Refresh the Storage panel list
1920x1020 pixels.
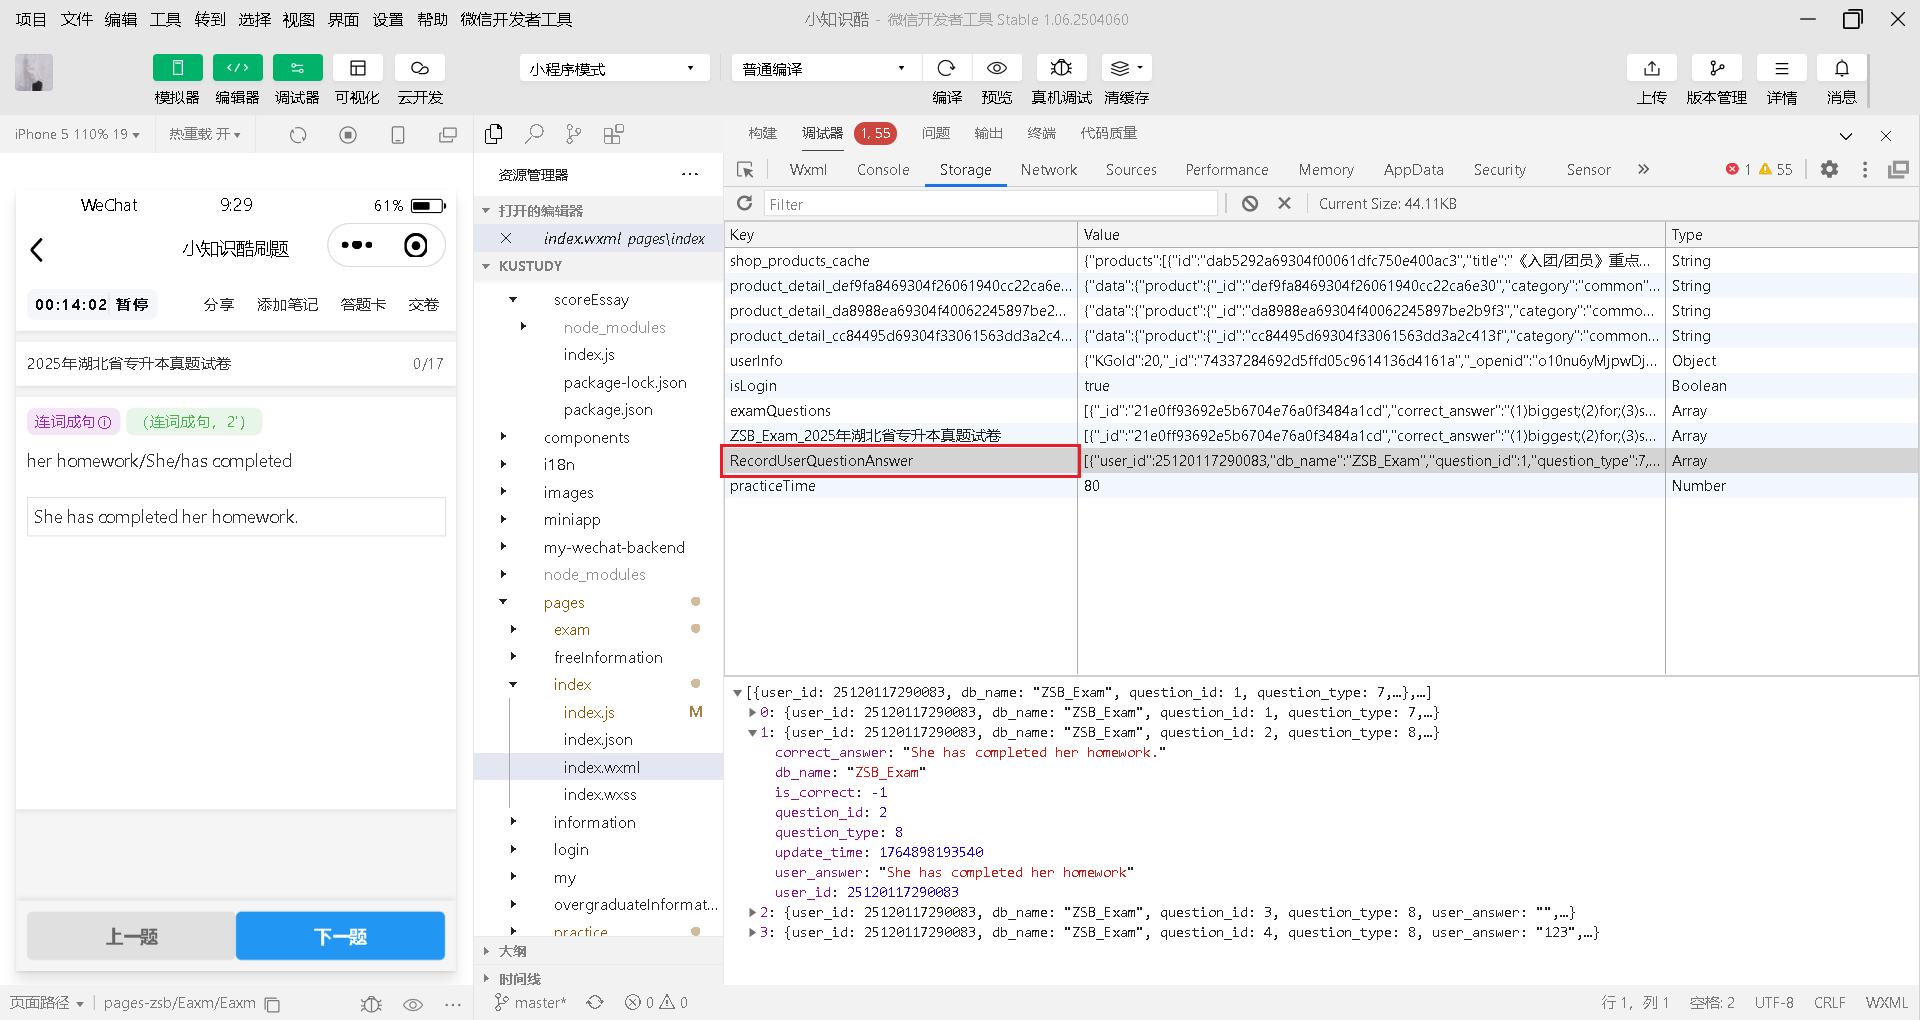point(744,204)
